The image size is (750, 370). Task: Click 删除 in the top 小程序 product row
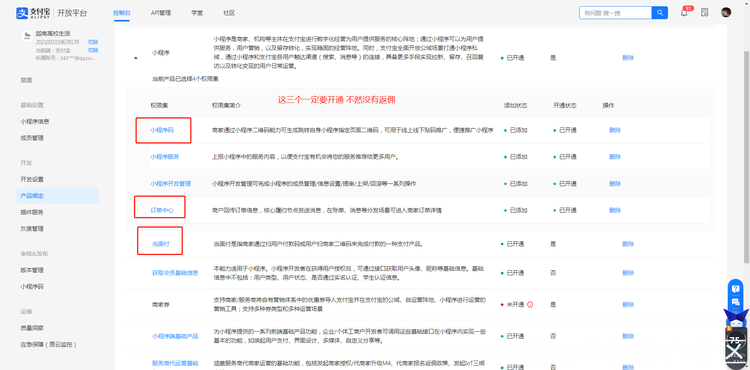coord(628,58)
